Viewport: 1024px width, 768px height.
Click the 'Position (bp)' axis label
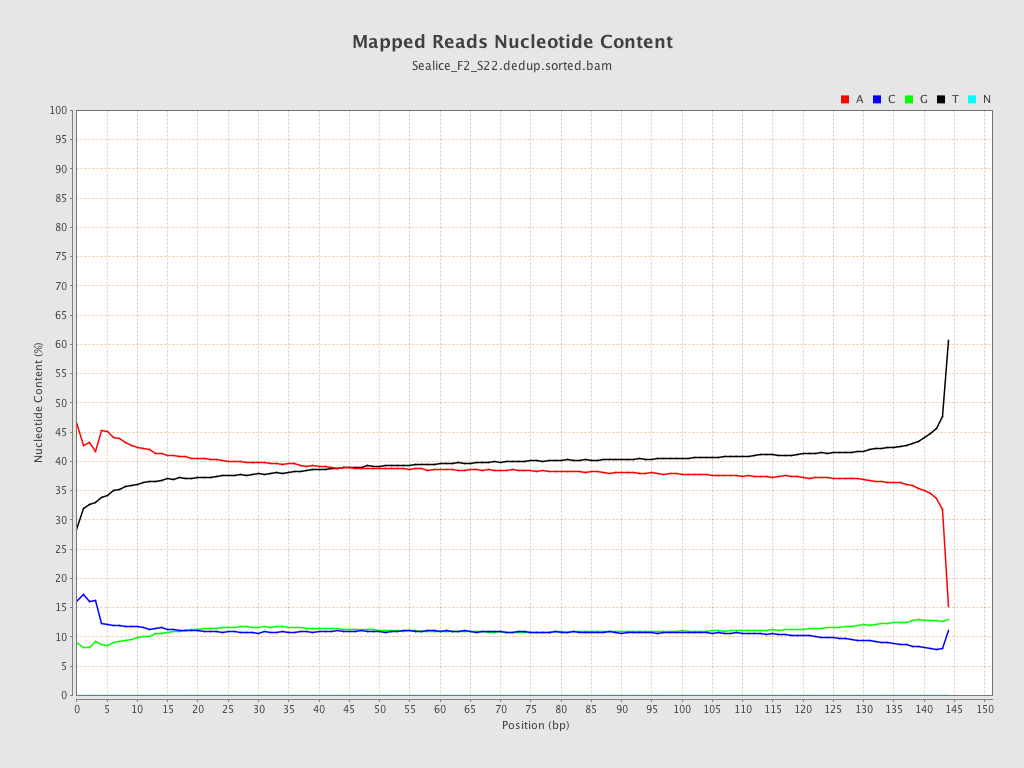click(536, 725)
